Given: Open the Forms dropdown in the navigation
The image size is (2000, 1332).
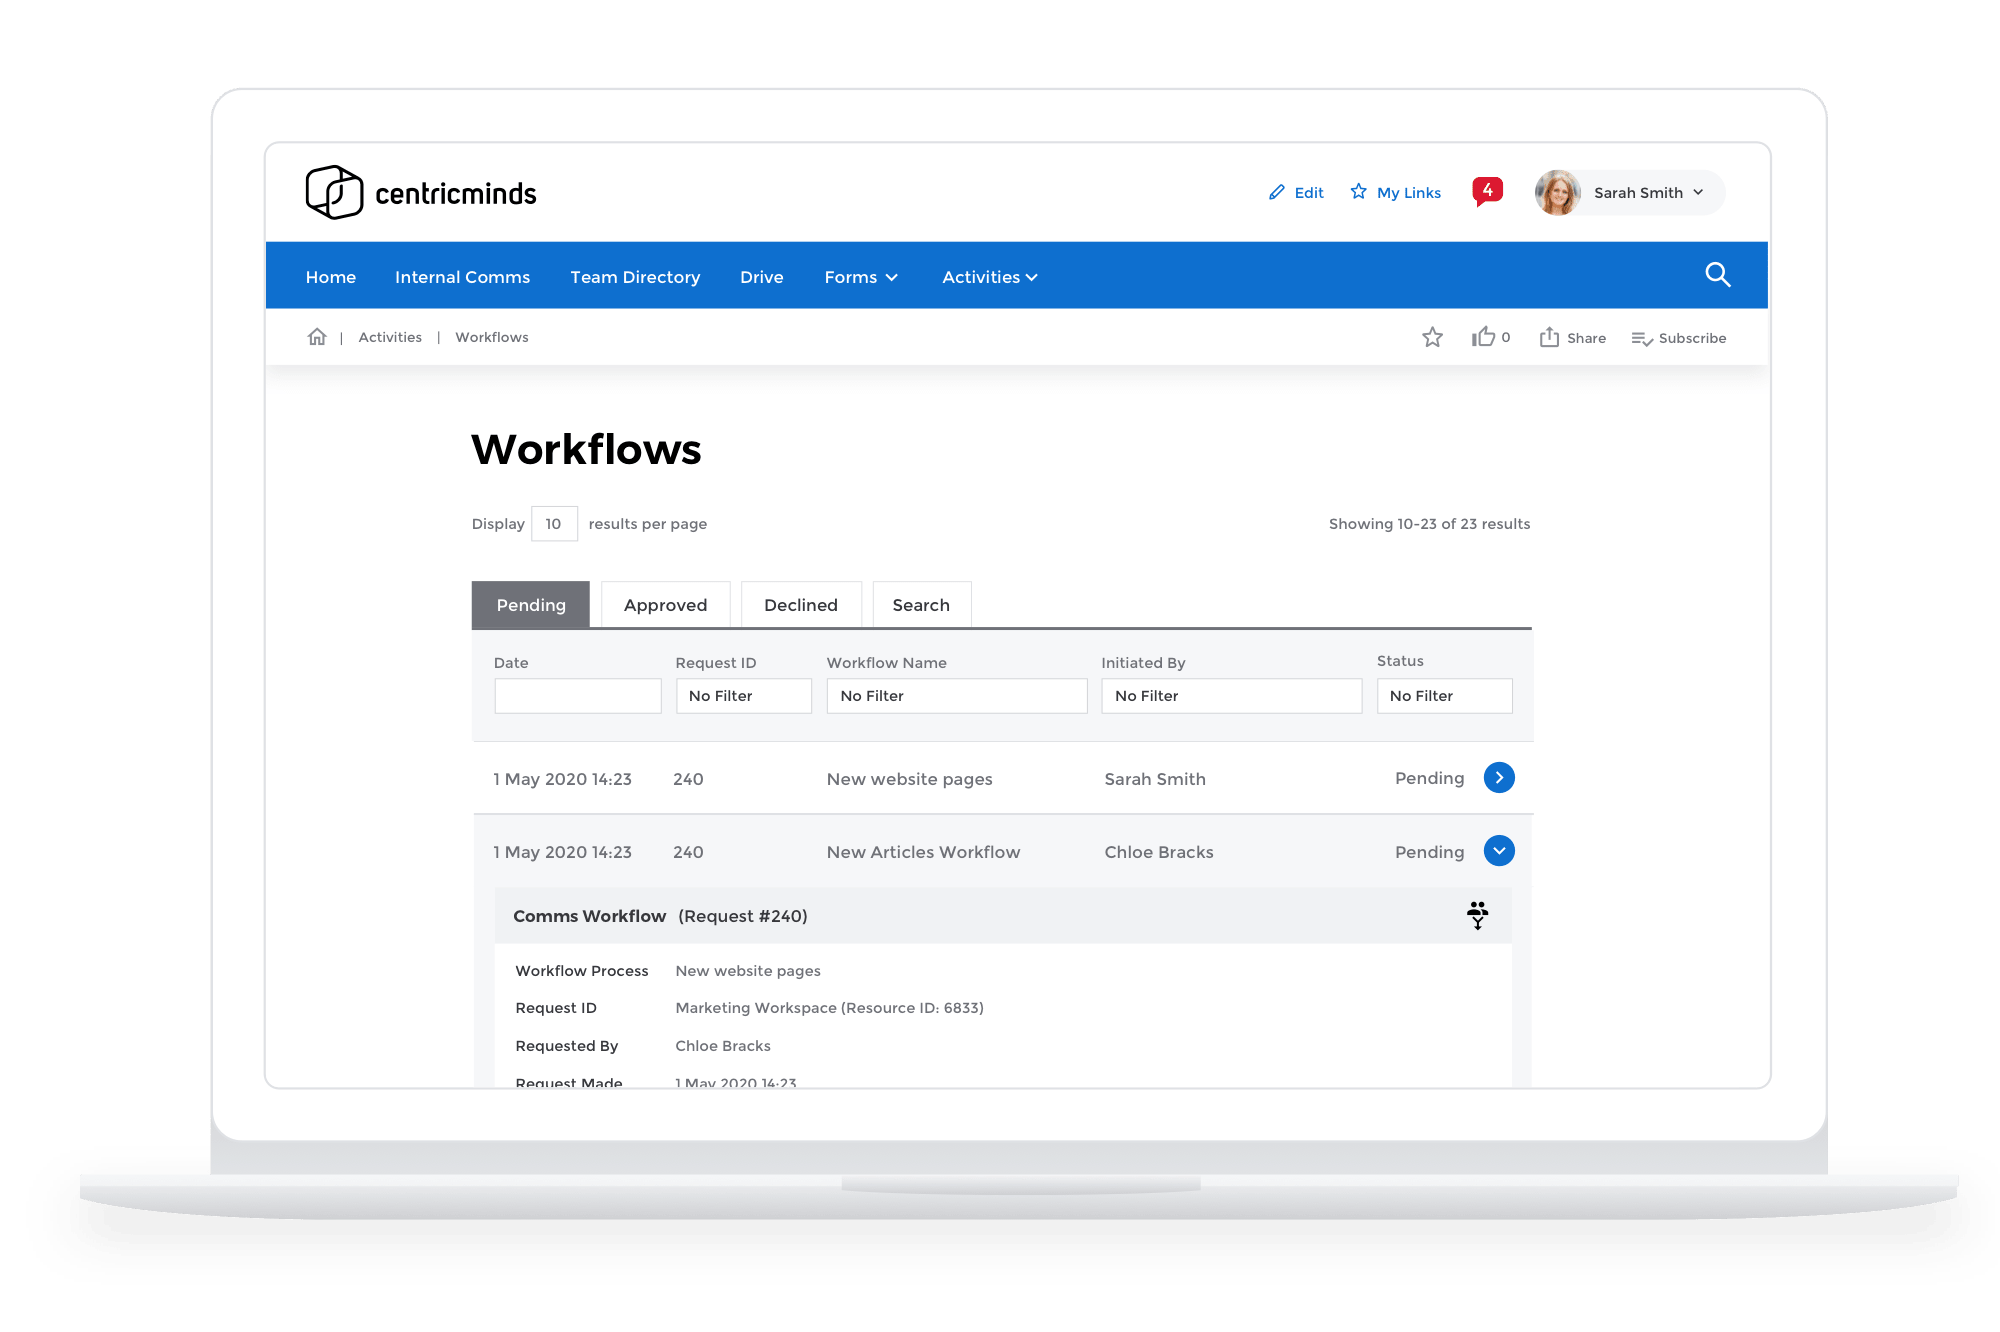Looking at the screenshot, I should (860, 277).
